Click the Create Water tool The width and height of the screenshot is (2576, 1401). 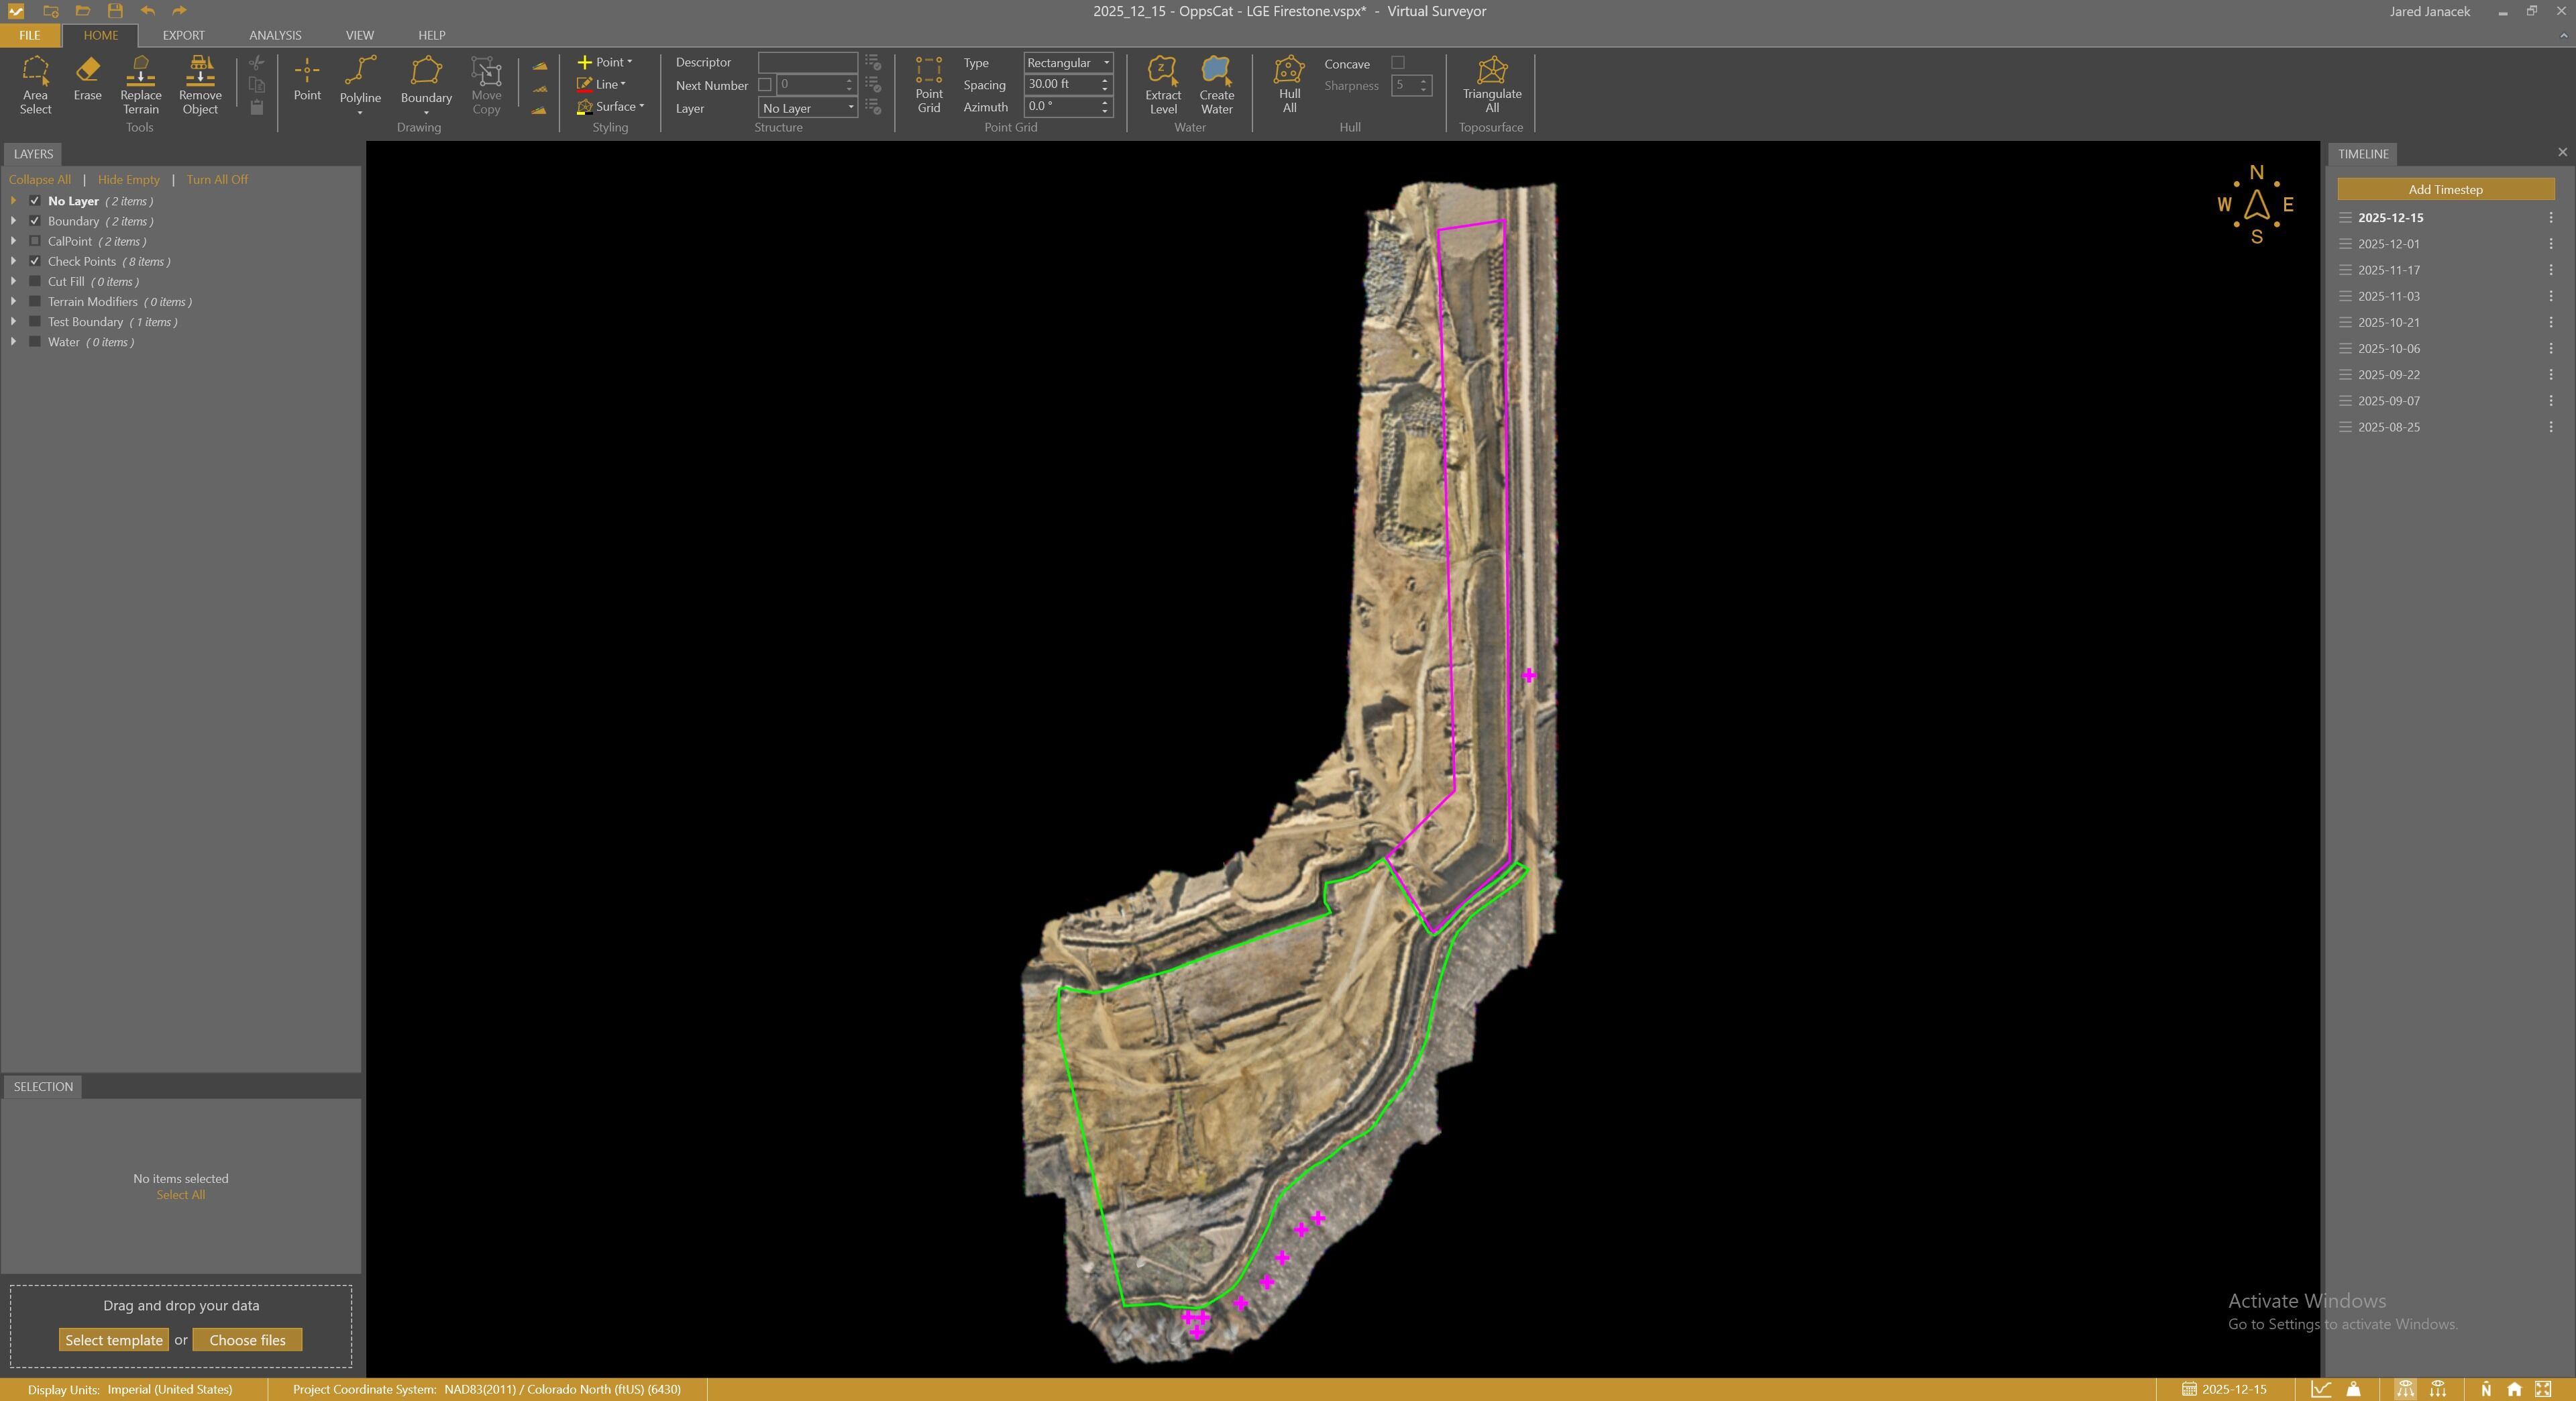pos(1217,85)
